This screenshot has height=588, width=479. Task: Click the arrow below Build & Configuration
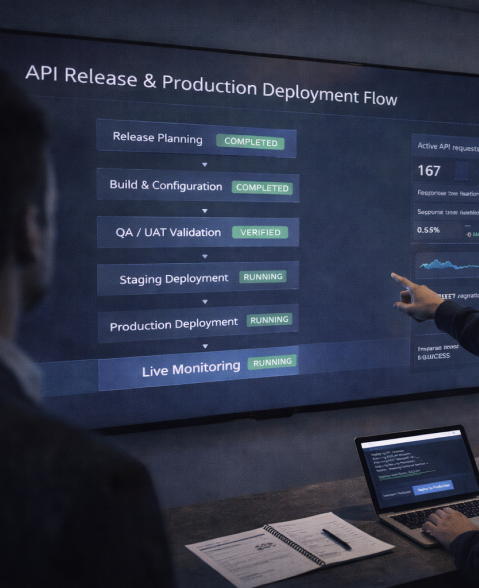[x=205, y=211]
